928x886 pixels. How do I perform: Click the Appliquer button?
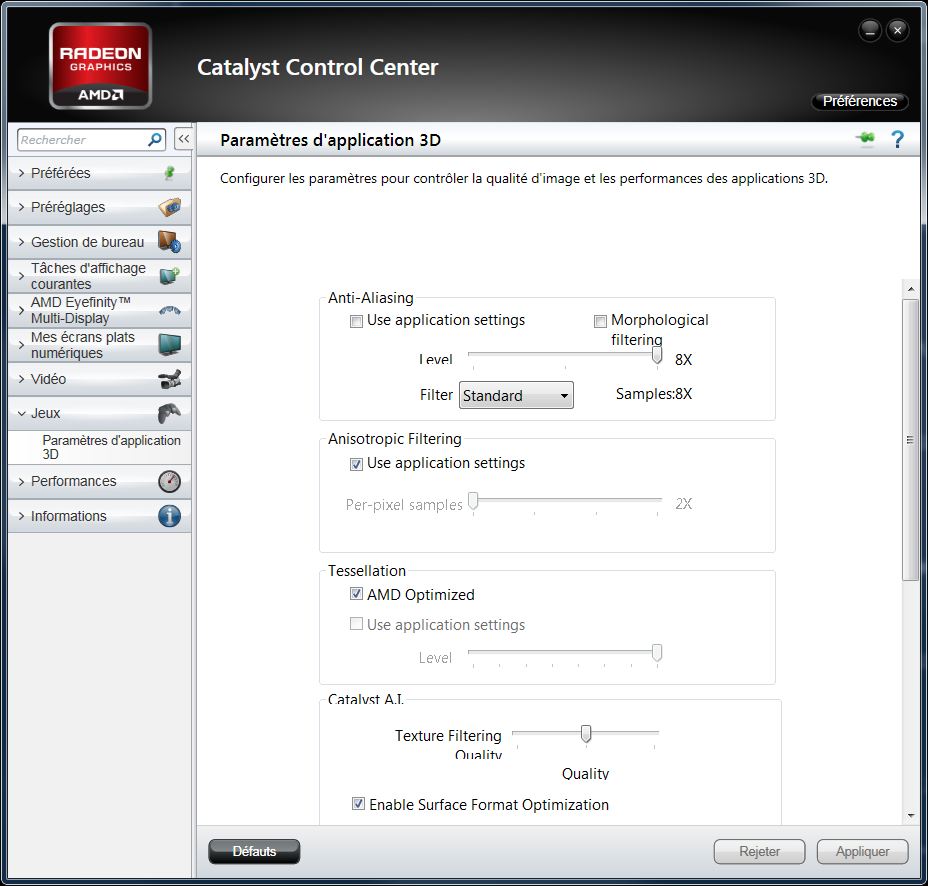862,851
